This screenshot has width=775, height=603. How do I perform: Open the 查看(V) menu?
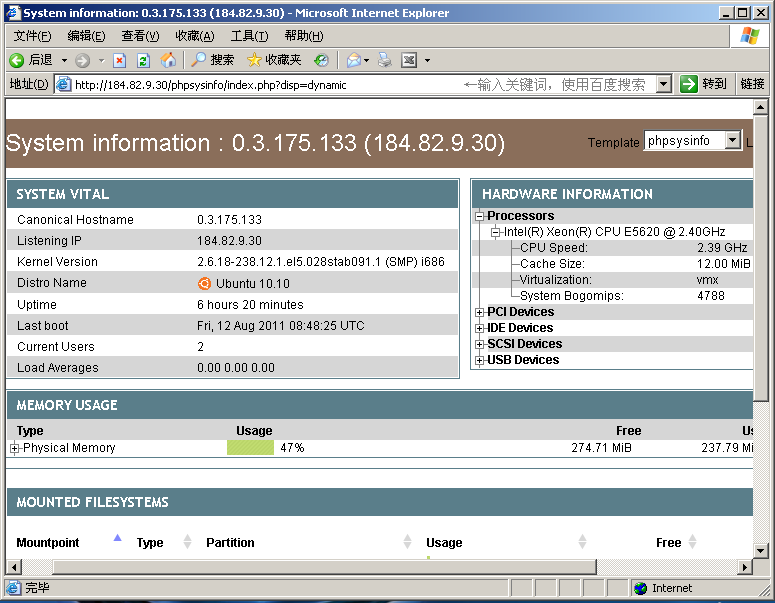(140, 36)
